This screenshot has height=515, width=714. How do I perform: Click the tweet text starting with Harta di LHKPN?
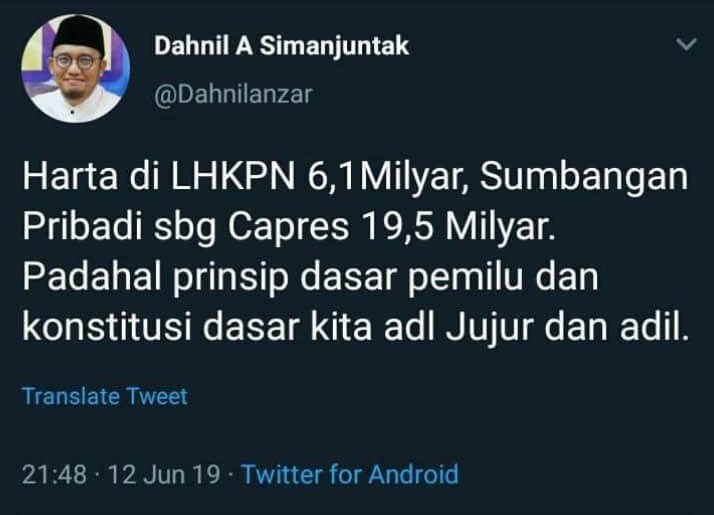(355, 251)
